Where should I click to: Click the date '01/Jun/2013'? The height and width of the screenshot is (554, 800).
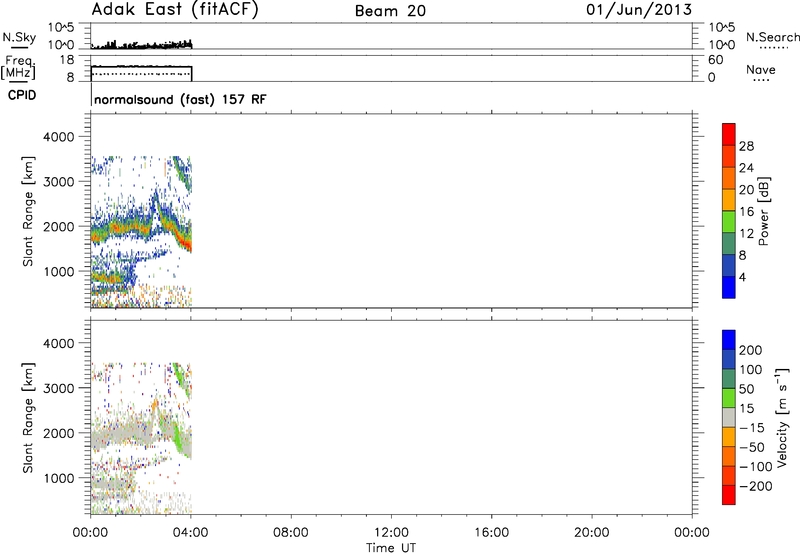point(639,10)
